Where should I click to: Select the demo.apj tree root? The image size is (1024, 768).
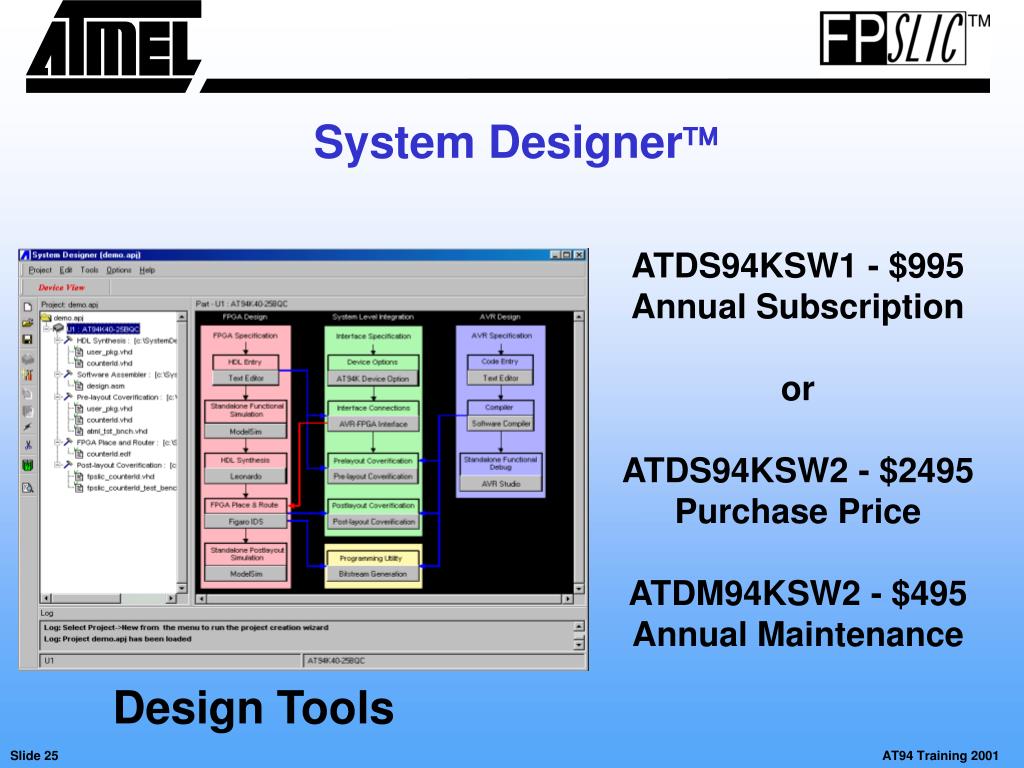(69, 318)
